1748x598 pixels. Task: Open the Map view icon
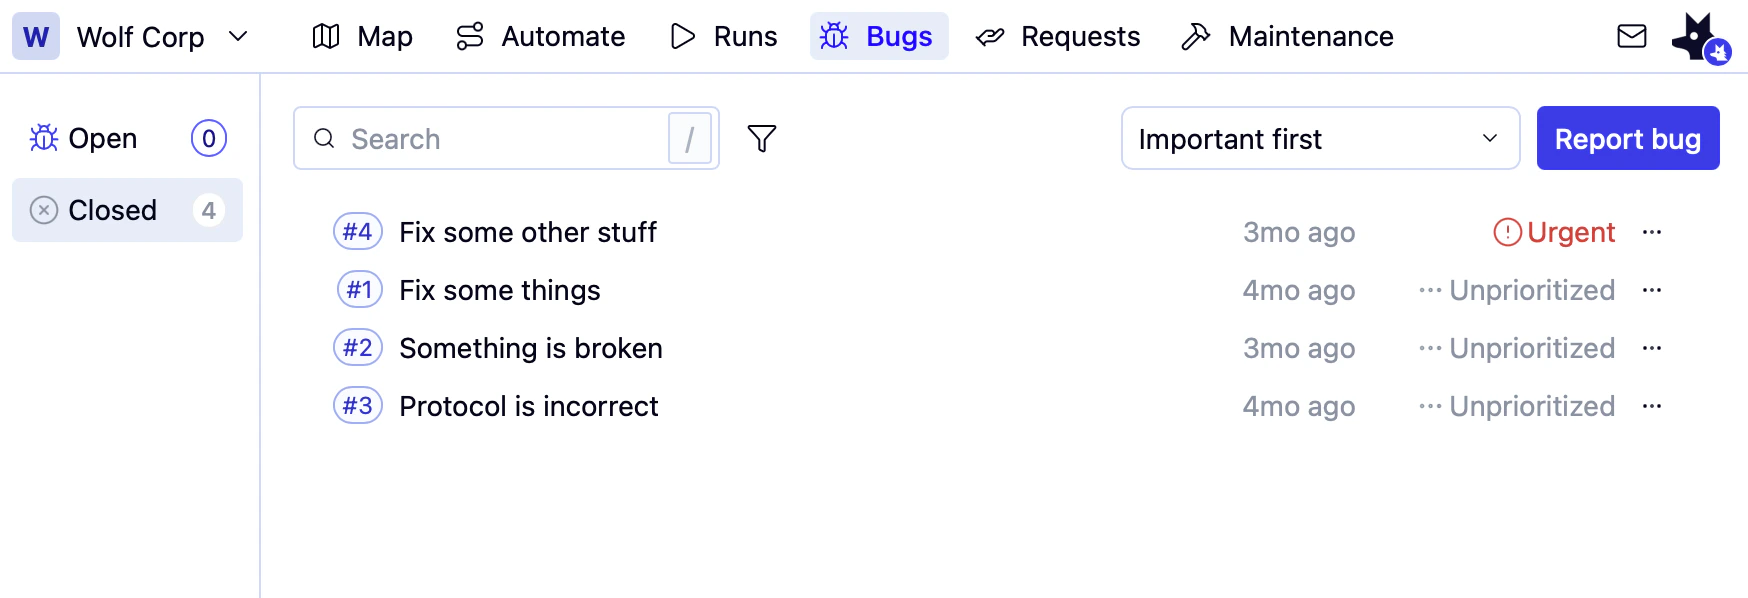[325, 36]
